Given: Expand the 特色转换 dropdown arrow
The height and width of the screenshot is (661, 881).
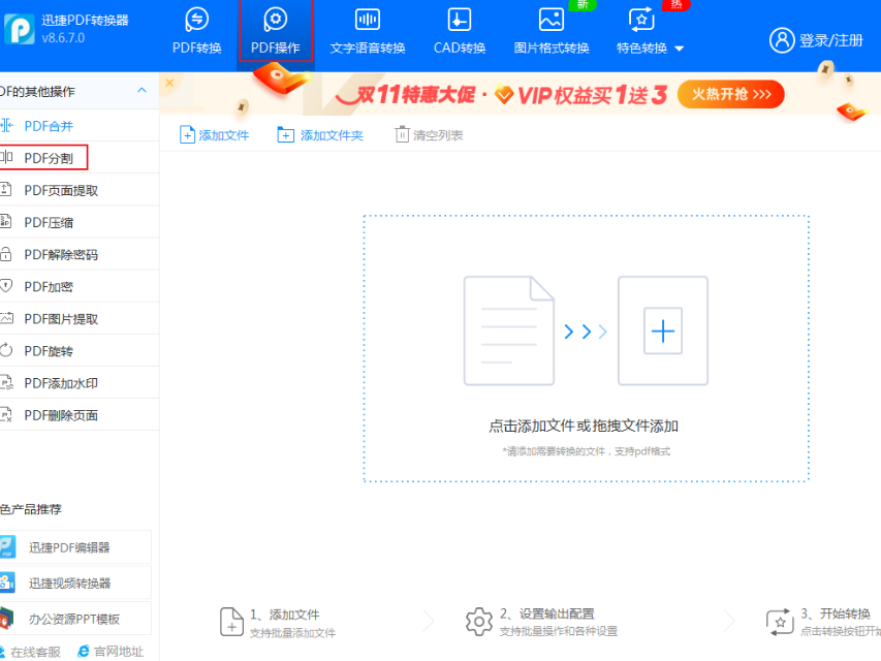Looking at the screenshot, I should point(679,48).
